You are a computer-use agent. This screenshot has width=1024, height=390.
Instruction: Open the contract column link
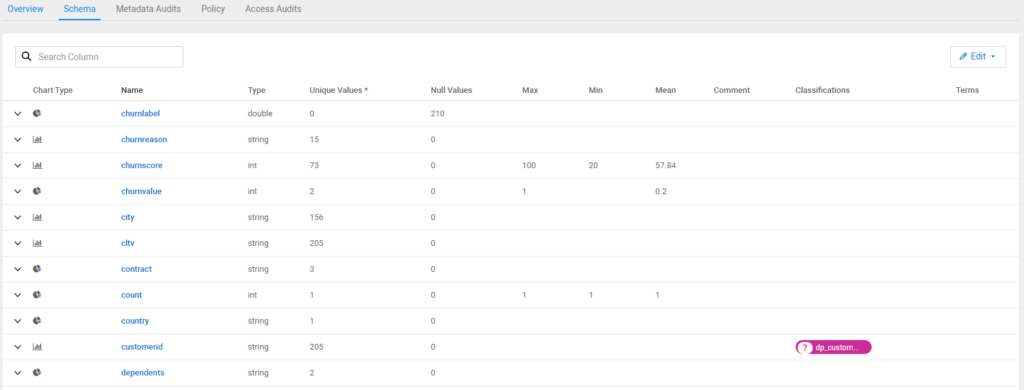(136, 268)
